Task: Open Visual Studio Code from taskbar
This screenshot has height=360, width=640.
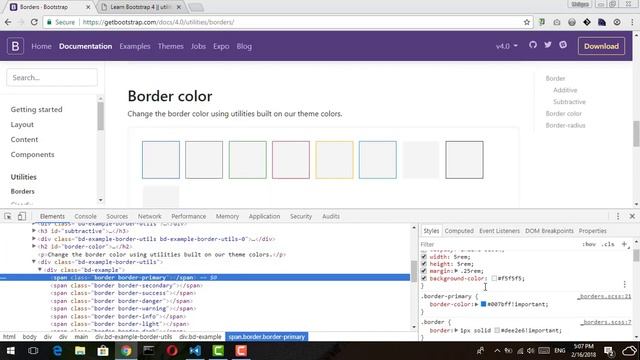Action: click(x=195, y=351)
